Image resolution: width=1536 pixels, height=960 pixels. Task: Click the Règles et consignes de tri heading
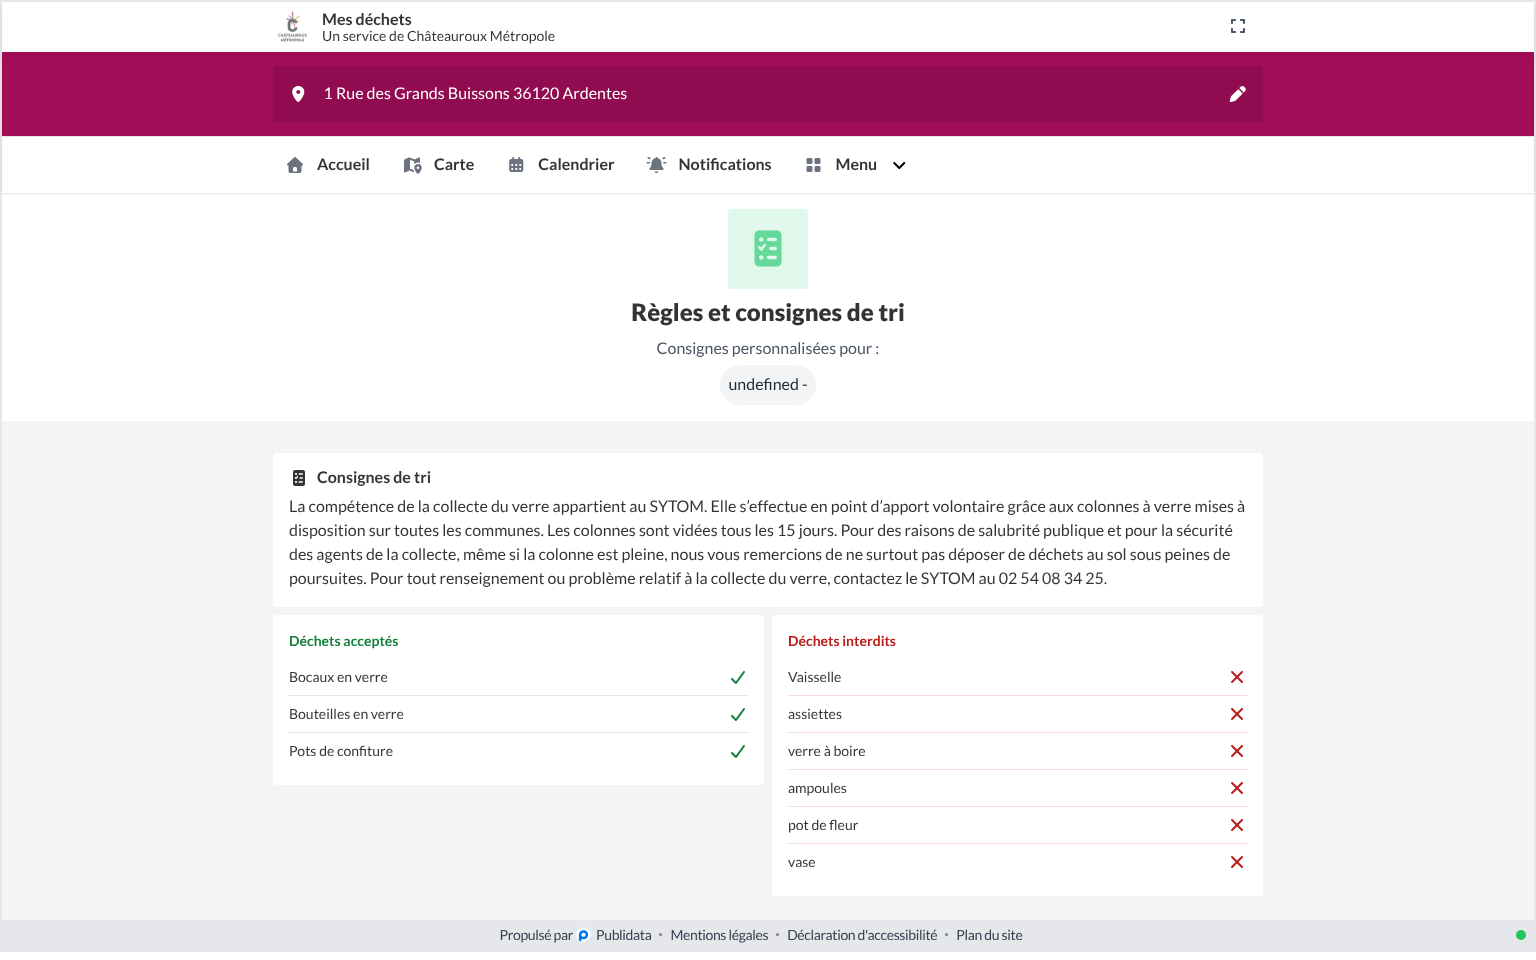tap(768, 313)
